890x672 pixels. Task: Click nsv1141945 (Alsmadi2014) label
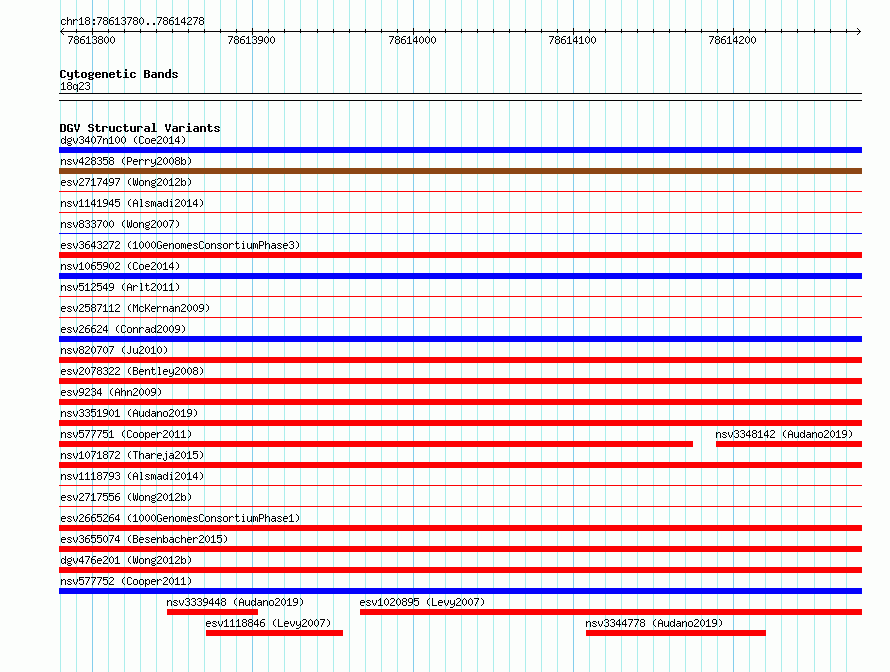(132, 203)
